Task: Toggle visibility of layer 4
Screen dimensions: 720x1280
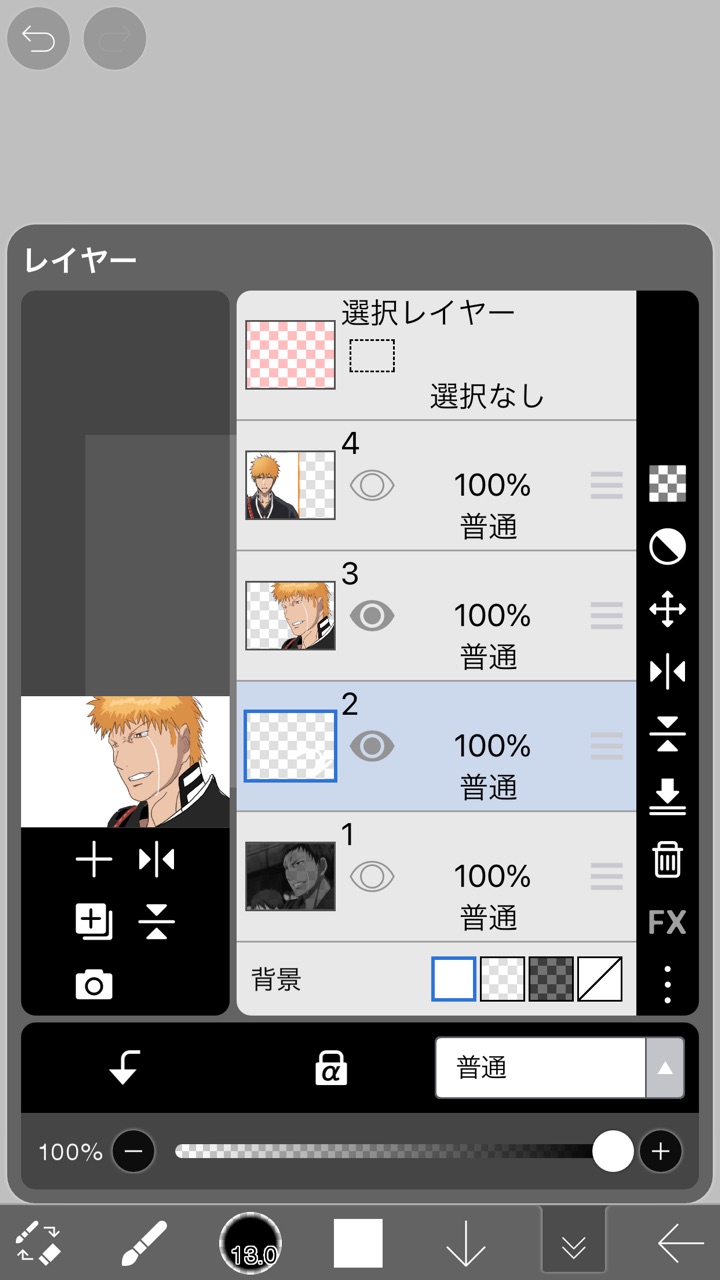Action: (x=372, y=486)
